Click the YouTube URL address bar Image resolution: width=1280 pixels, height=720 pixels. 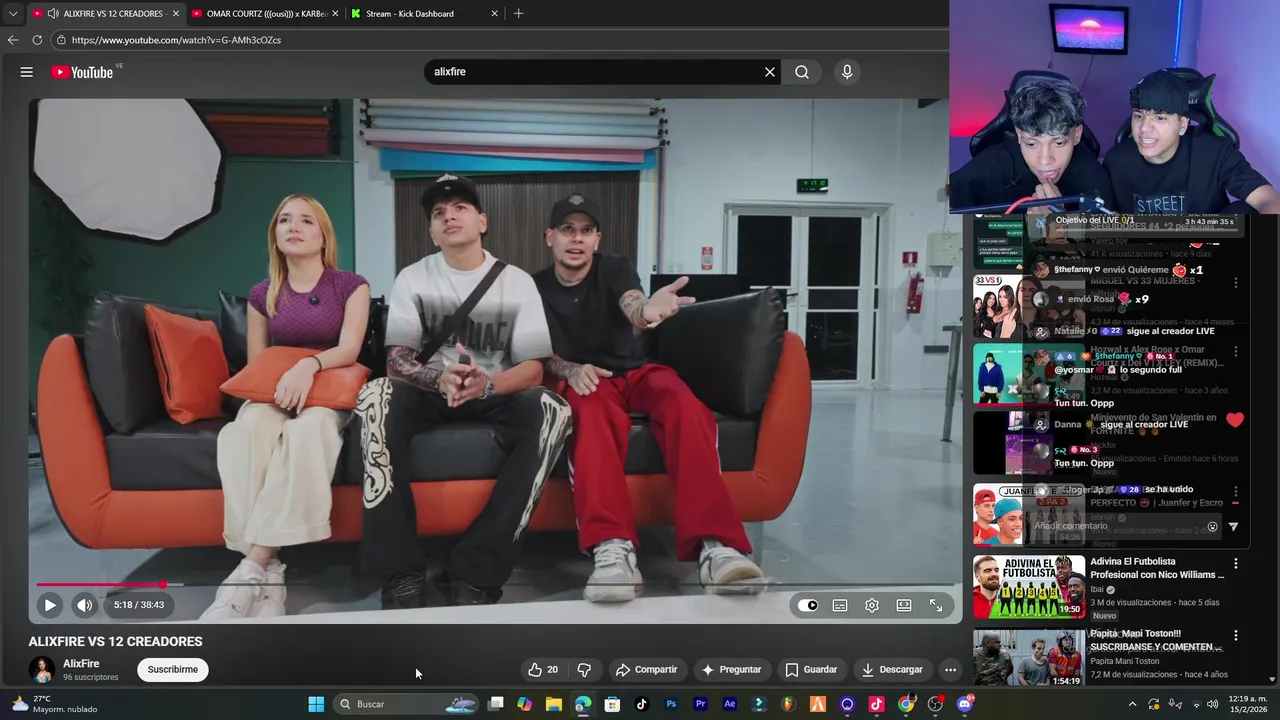[x=500, y=40]
